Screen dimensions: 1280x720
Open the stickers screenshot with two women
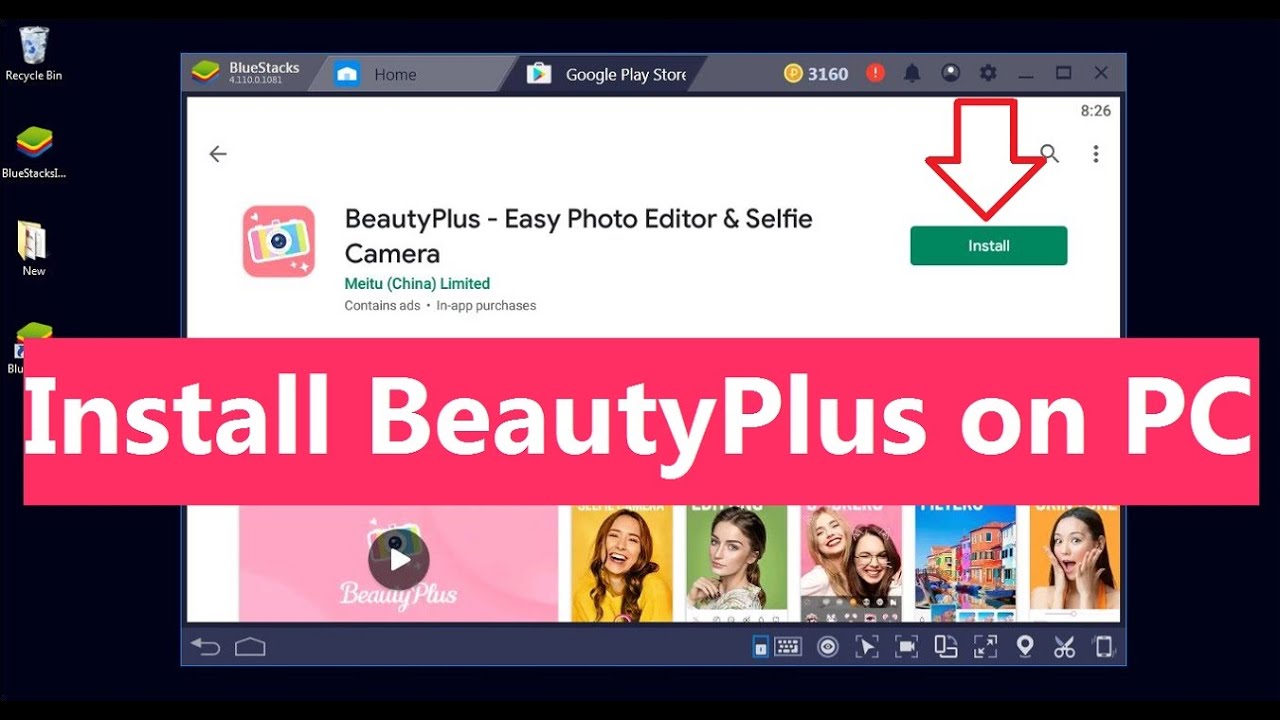coord(852,563)
